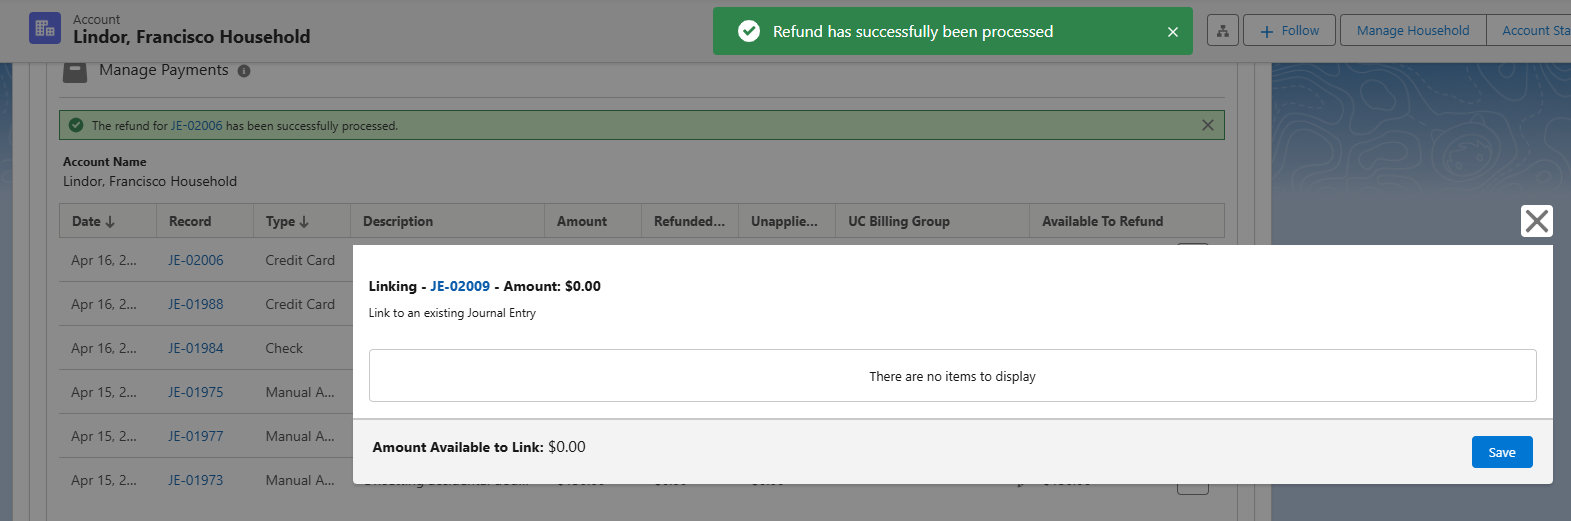Click the Account Statement button
1571x521 pixels.
[1535, 31]
